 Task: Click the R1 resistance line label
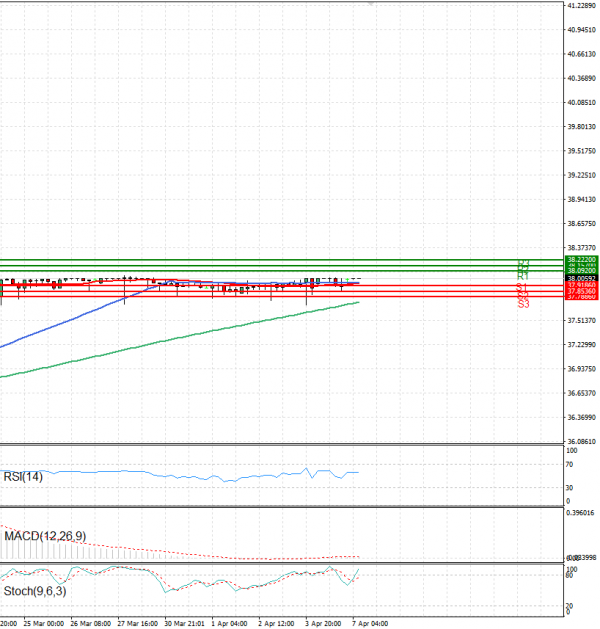[x=523, y=276]
